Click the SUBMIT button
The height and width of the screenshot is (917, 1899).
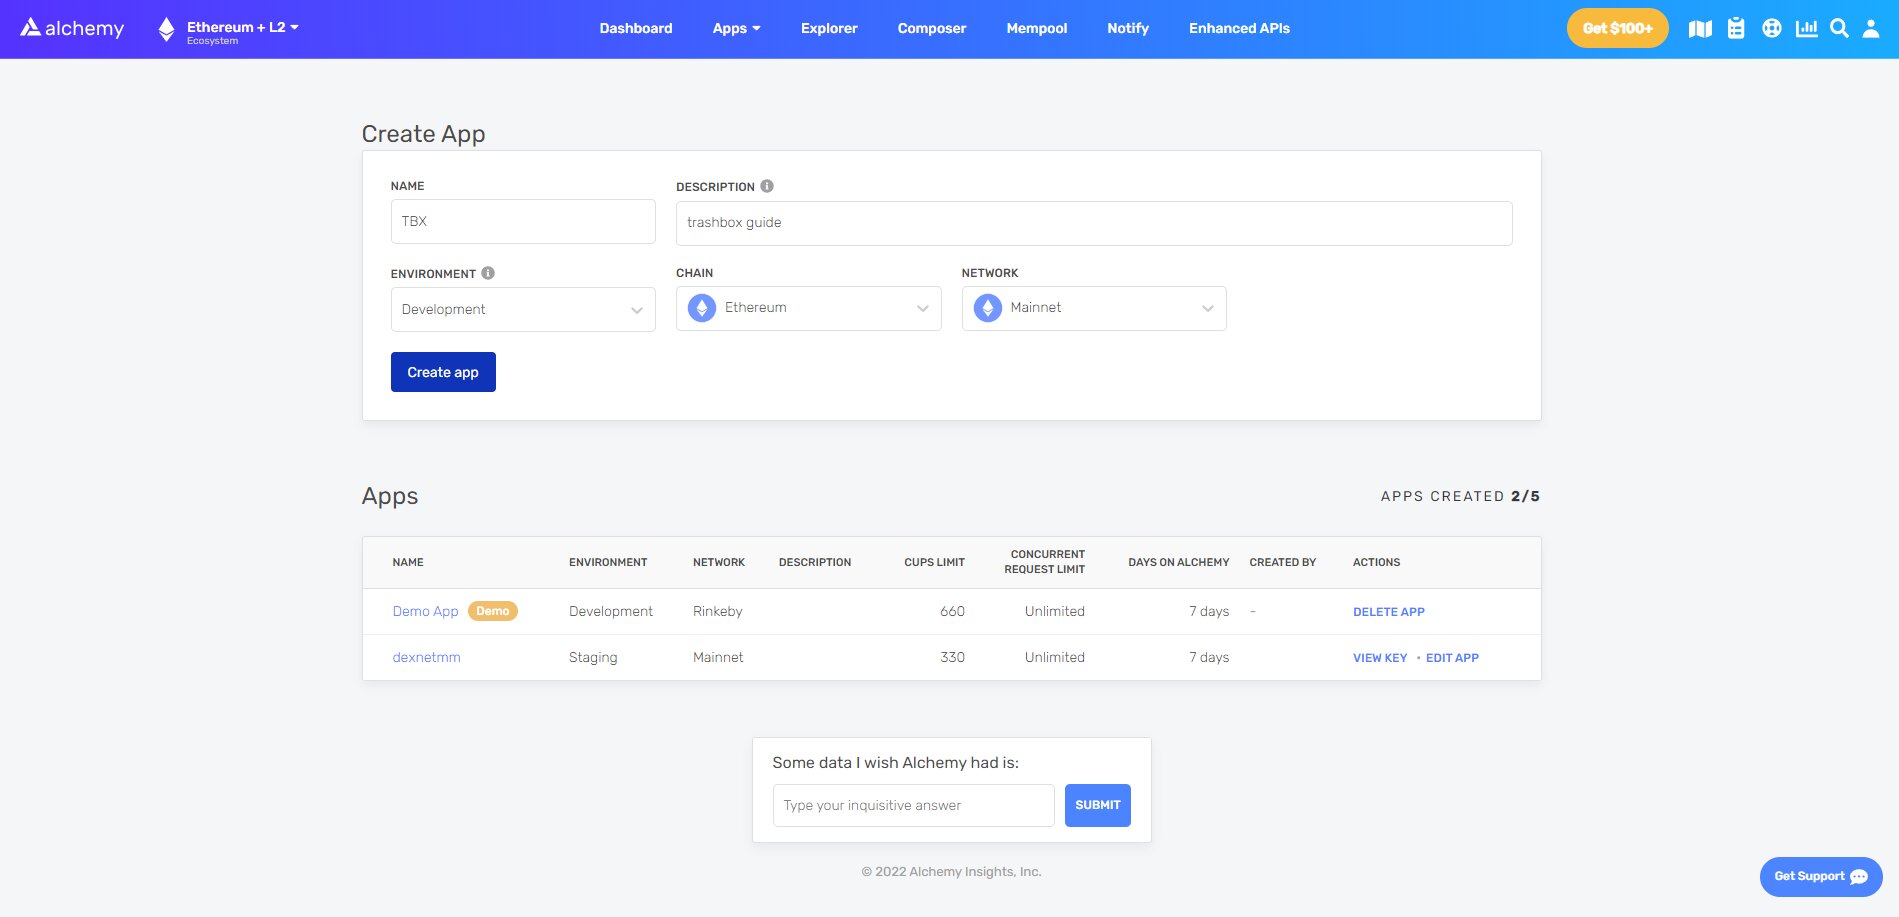(x=1098, y=805)
